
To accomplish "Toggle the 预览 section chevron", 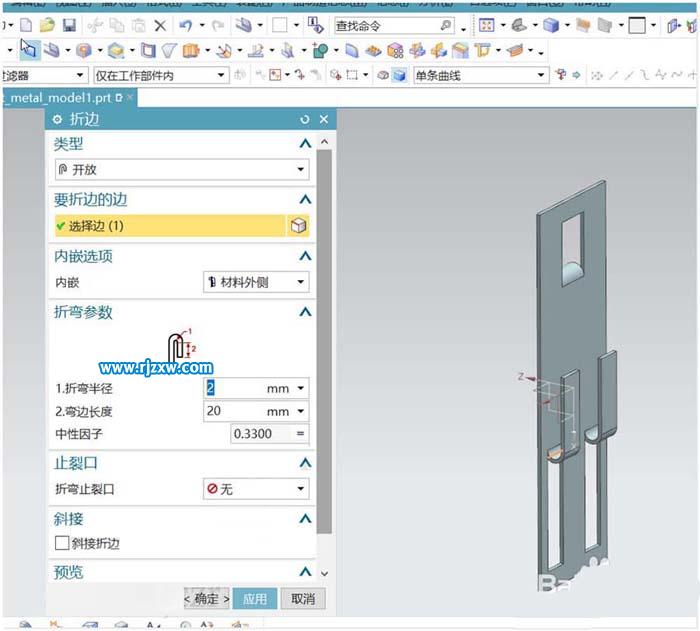I will [305, 572].
